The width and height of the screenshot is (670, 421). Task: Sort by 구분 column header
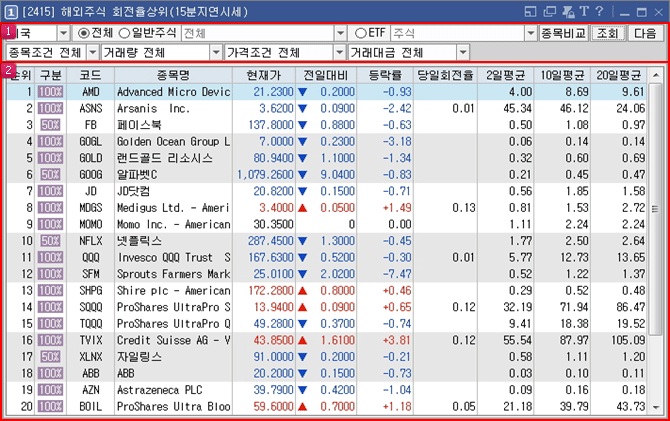[x=50, y=76]
